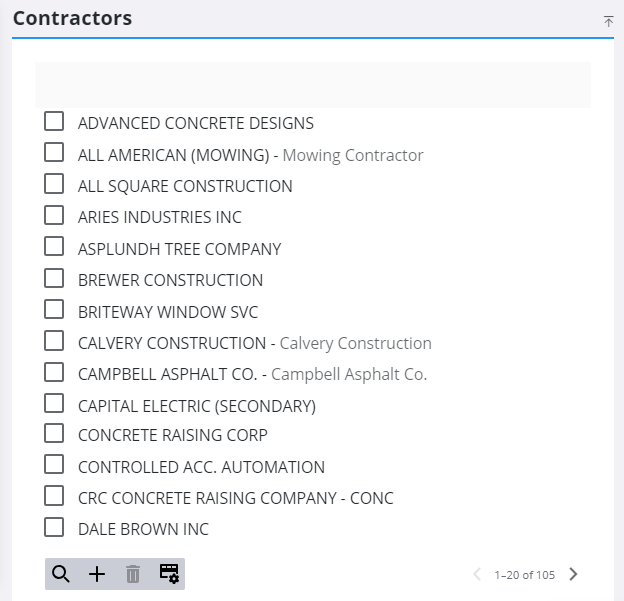Screen dimensions: 624x601
Task: Check the CONTROLLED ACC. AUTOMATION checkbox
Action: click(x=54, y=464)
